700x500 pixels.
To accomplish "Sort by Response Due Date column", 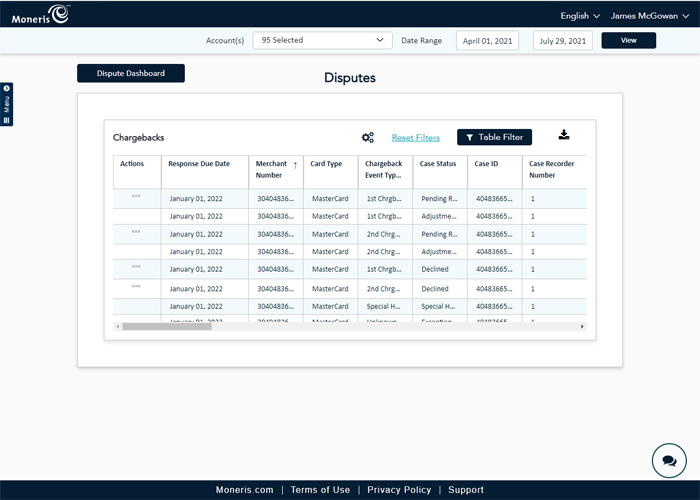I will click(199, 163).
